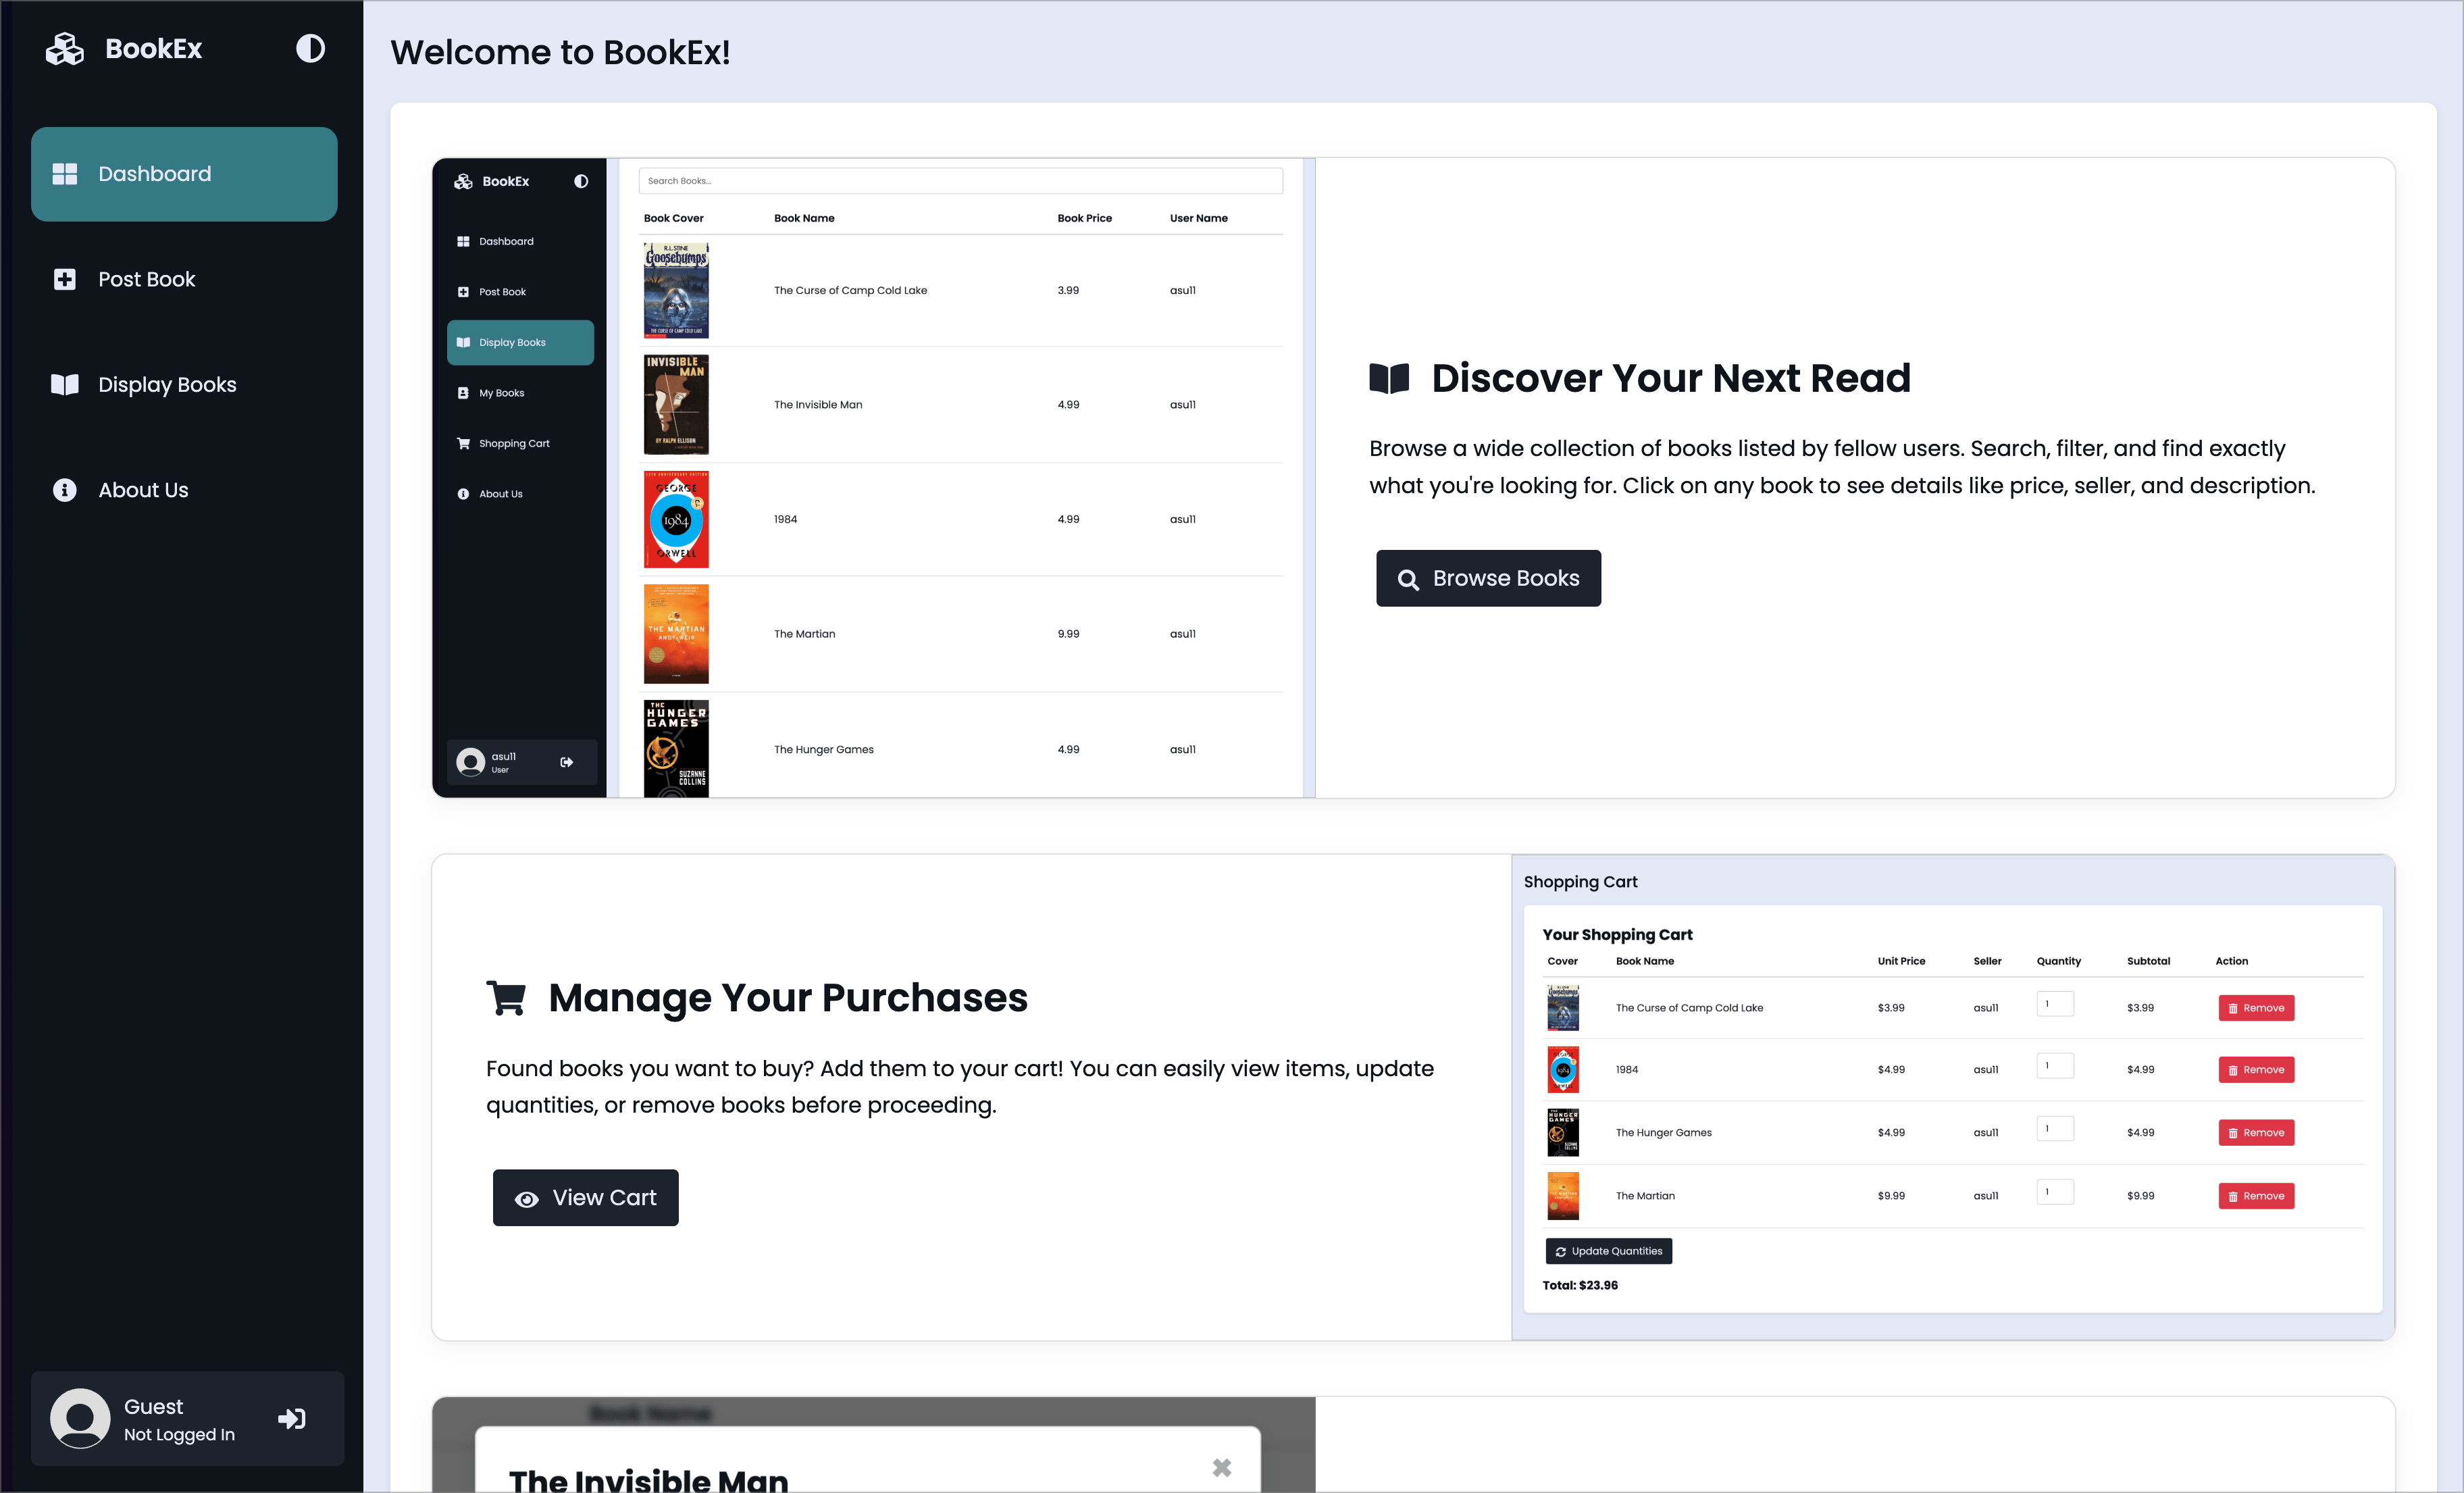Viewport: 2464px width, 1493px height.
Task: Click the login arrow icon beside Guest
Action: (292, 1418)
